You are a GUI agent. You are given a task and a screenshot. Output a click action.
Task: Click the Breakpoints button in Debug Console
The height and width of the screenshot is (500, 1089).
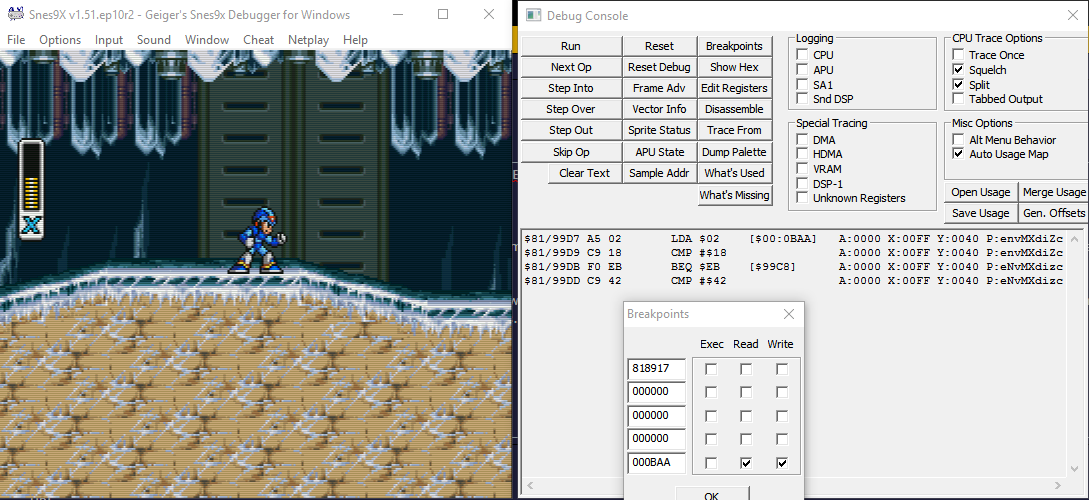pyautogui.click(x=734, y=46)
